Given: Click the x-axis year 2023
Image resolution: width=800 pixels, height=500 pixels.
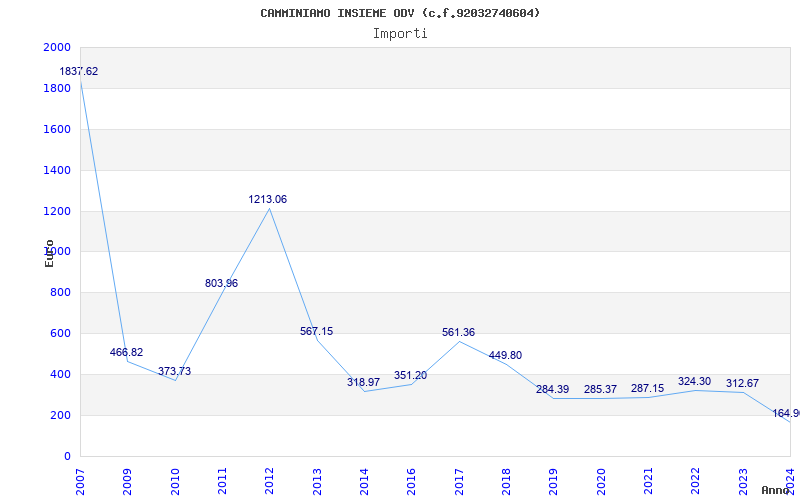Looking at the screenshot, I should pyautogui.click(x=743, y=482).
